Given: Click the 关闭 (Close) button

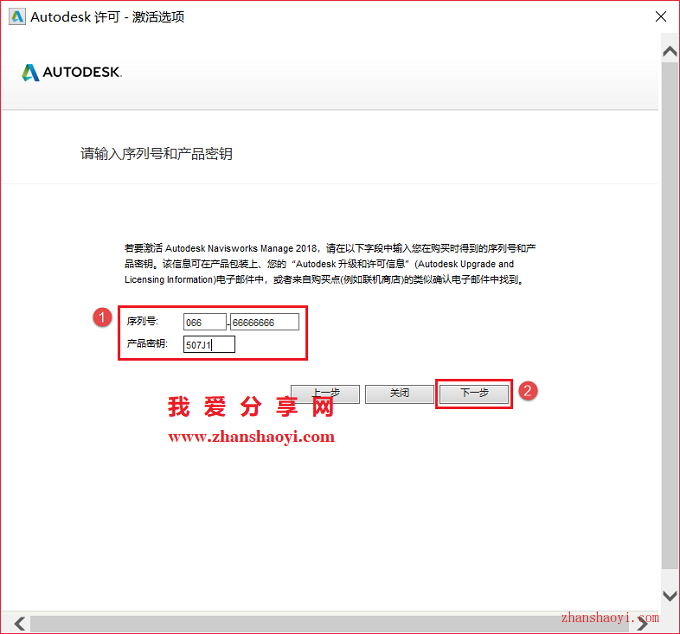Looking at the screenshot, I should [x=399, y=394].
